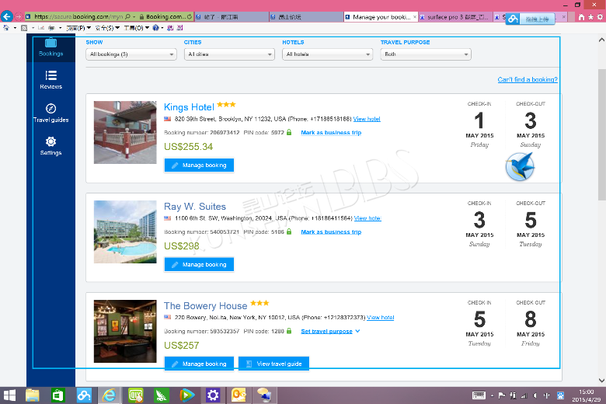Screen dimensions: 606x404
Task: Open the 页面(P) menu in the command bar
Action: (78, 28)
